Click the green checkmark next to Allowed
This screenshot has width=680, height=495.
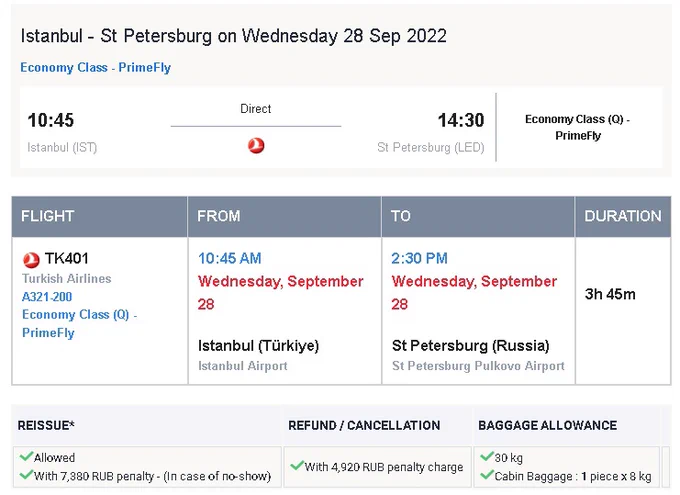click(26, 456)
